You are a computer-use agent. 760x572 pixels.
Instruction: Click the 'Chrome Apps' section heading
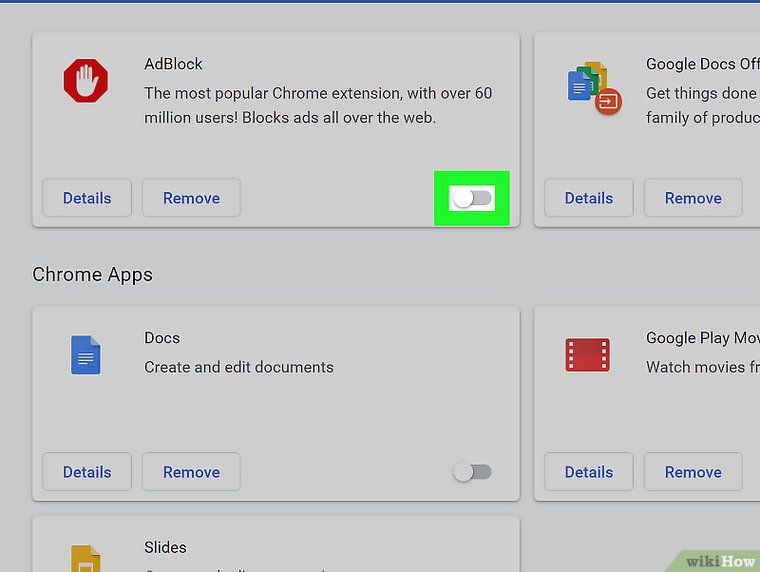[92, 275]
